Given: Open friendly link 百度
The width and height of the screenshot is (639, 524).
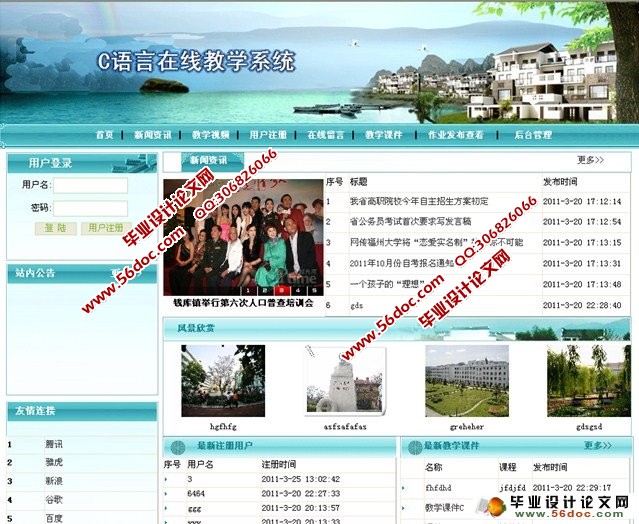Looking at the screenshot, I should click(x=54, y=518).
